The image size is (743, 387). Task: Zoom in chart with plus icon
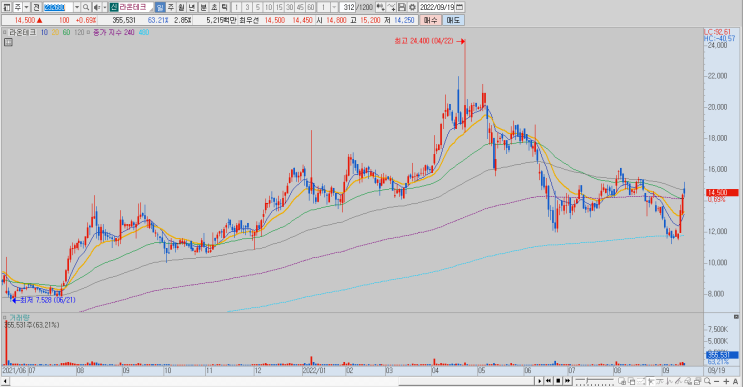click(726, 381)
